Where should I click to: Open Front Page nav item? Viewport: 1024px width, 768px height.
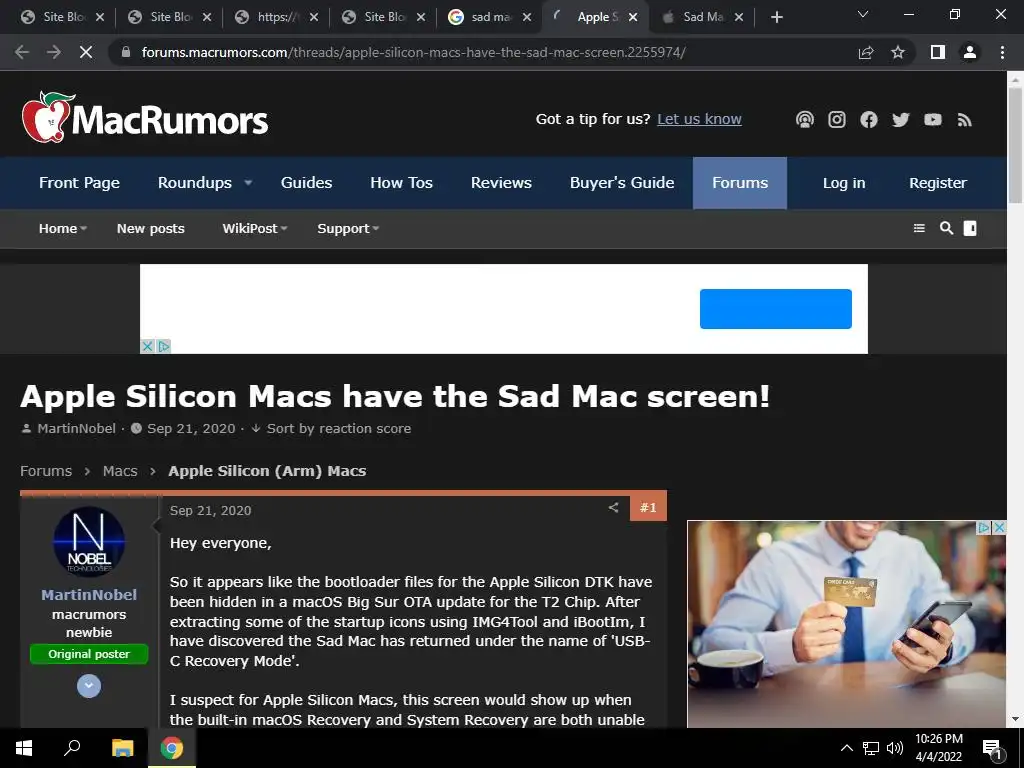[79, 183]
